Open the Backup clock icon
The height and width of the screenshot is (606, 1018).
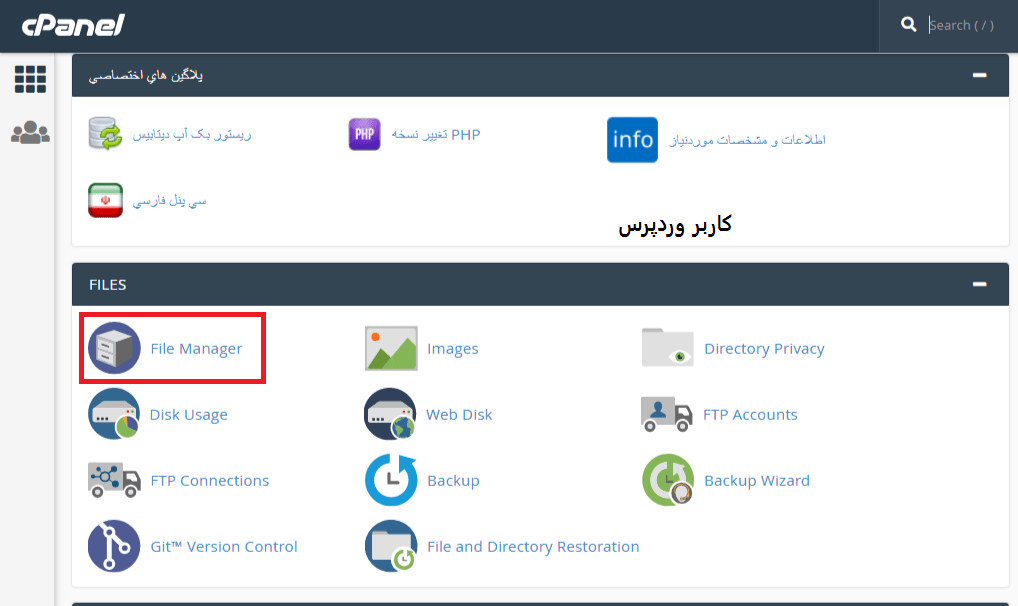tap(391, 480)
